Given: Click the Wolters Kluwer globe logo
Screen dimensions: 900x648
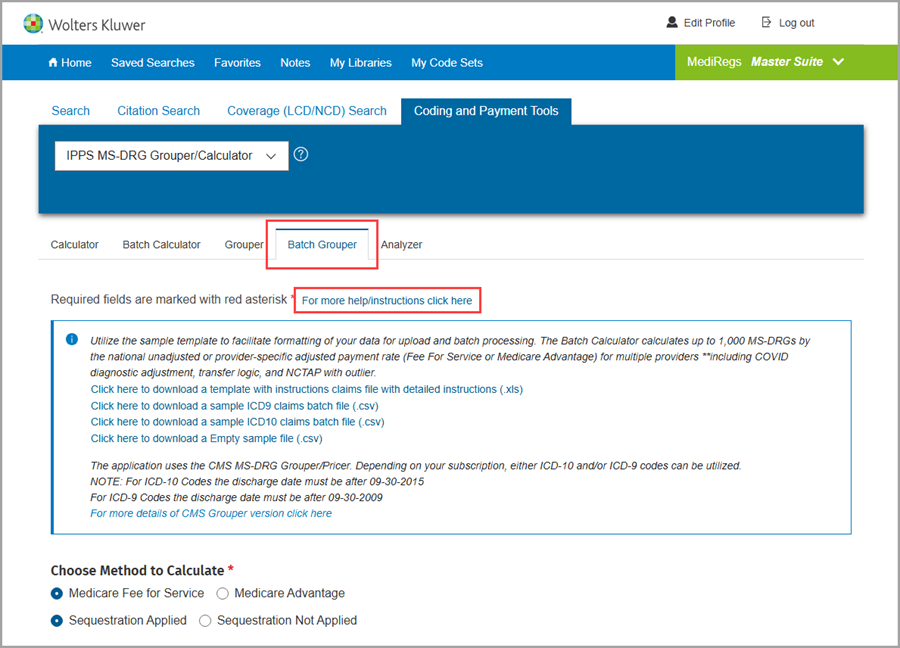Looking at the screenshot, I should tap(33, 24).
